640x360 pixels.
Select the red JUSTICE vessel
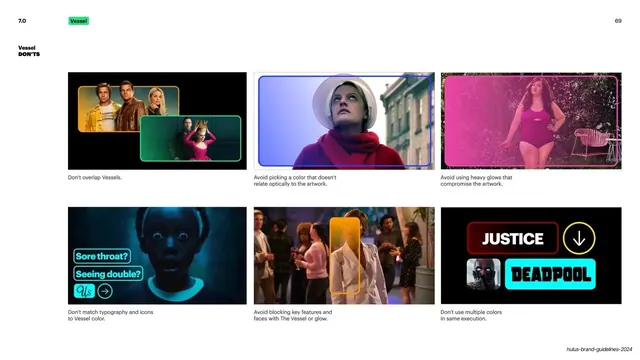[513, 238]
